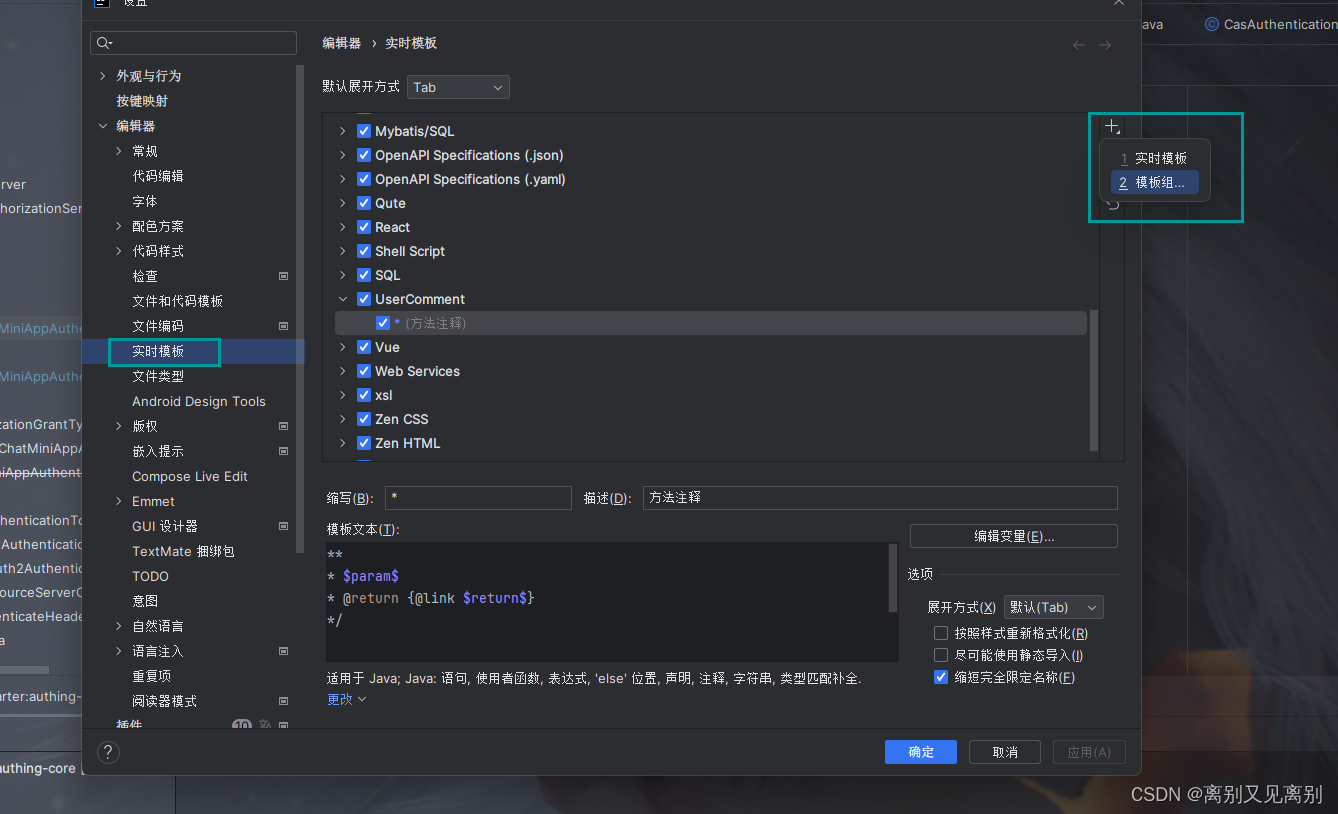This screenshot has width=1338, height=814.
Task: Enable 按照样式重新格式化 option
Action: (940, 632)
